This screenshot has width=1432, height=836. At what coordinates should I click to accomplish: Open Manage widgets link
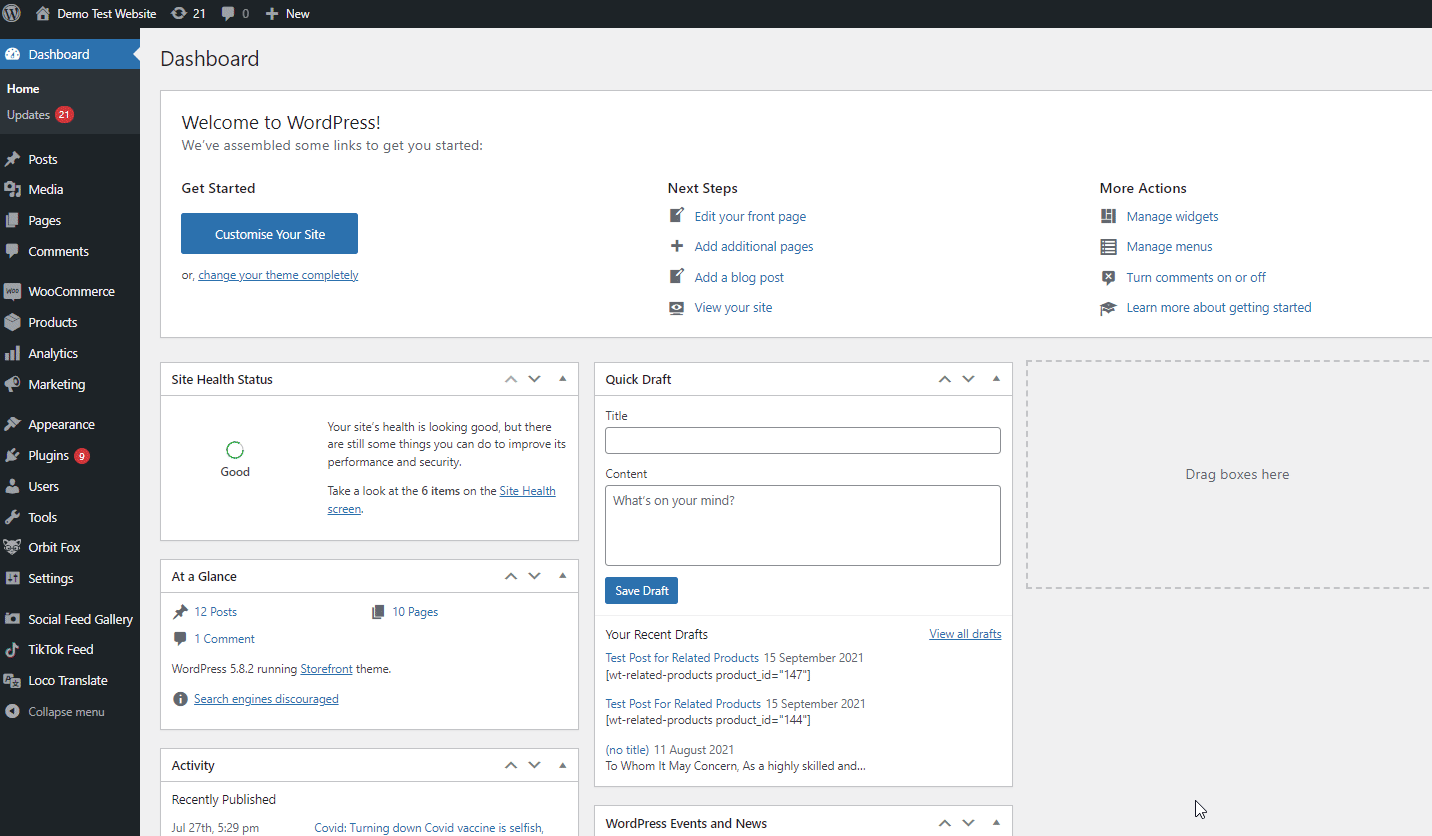click(x=1172, y=216)
